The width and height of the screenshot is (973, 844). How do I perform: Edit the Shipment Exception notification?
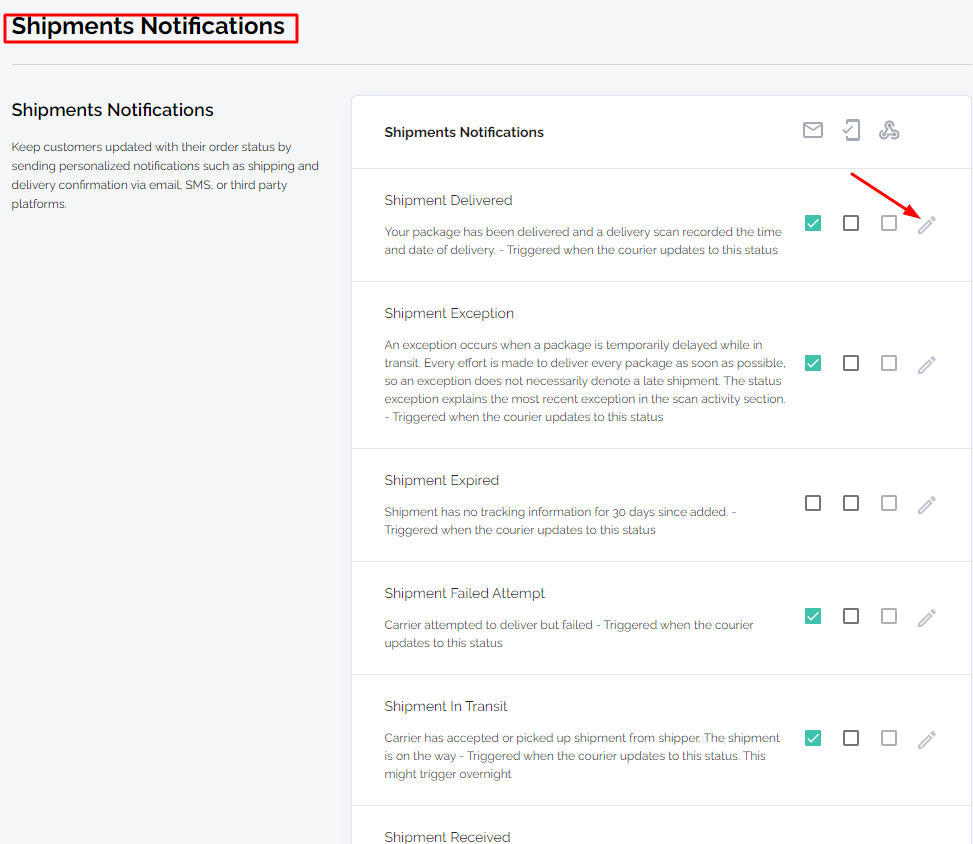926,365
